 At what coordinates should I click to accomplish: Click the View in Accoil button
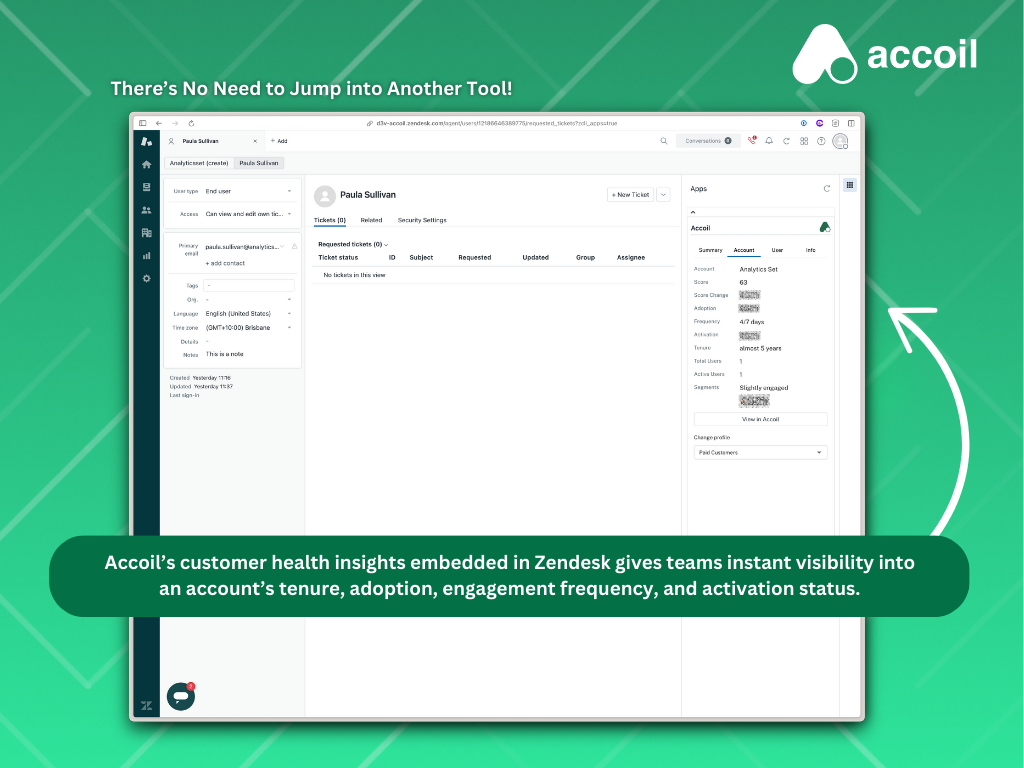760,419
